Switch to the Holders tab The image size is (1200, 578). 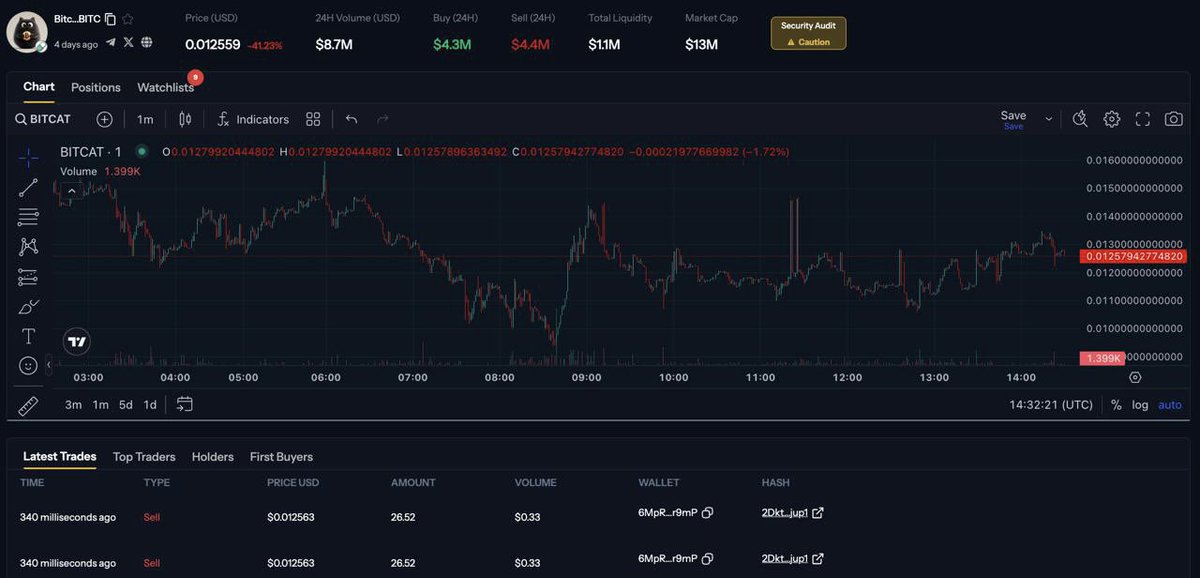coord(213,457)
